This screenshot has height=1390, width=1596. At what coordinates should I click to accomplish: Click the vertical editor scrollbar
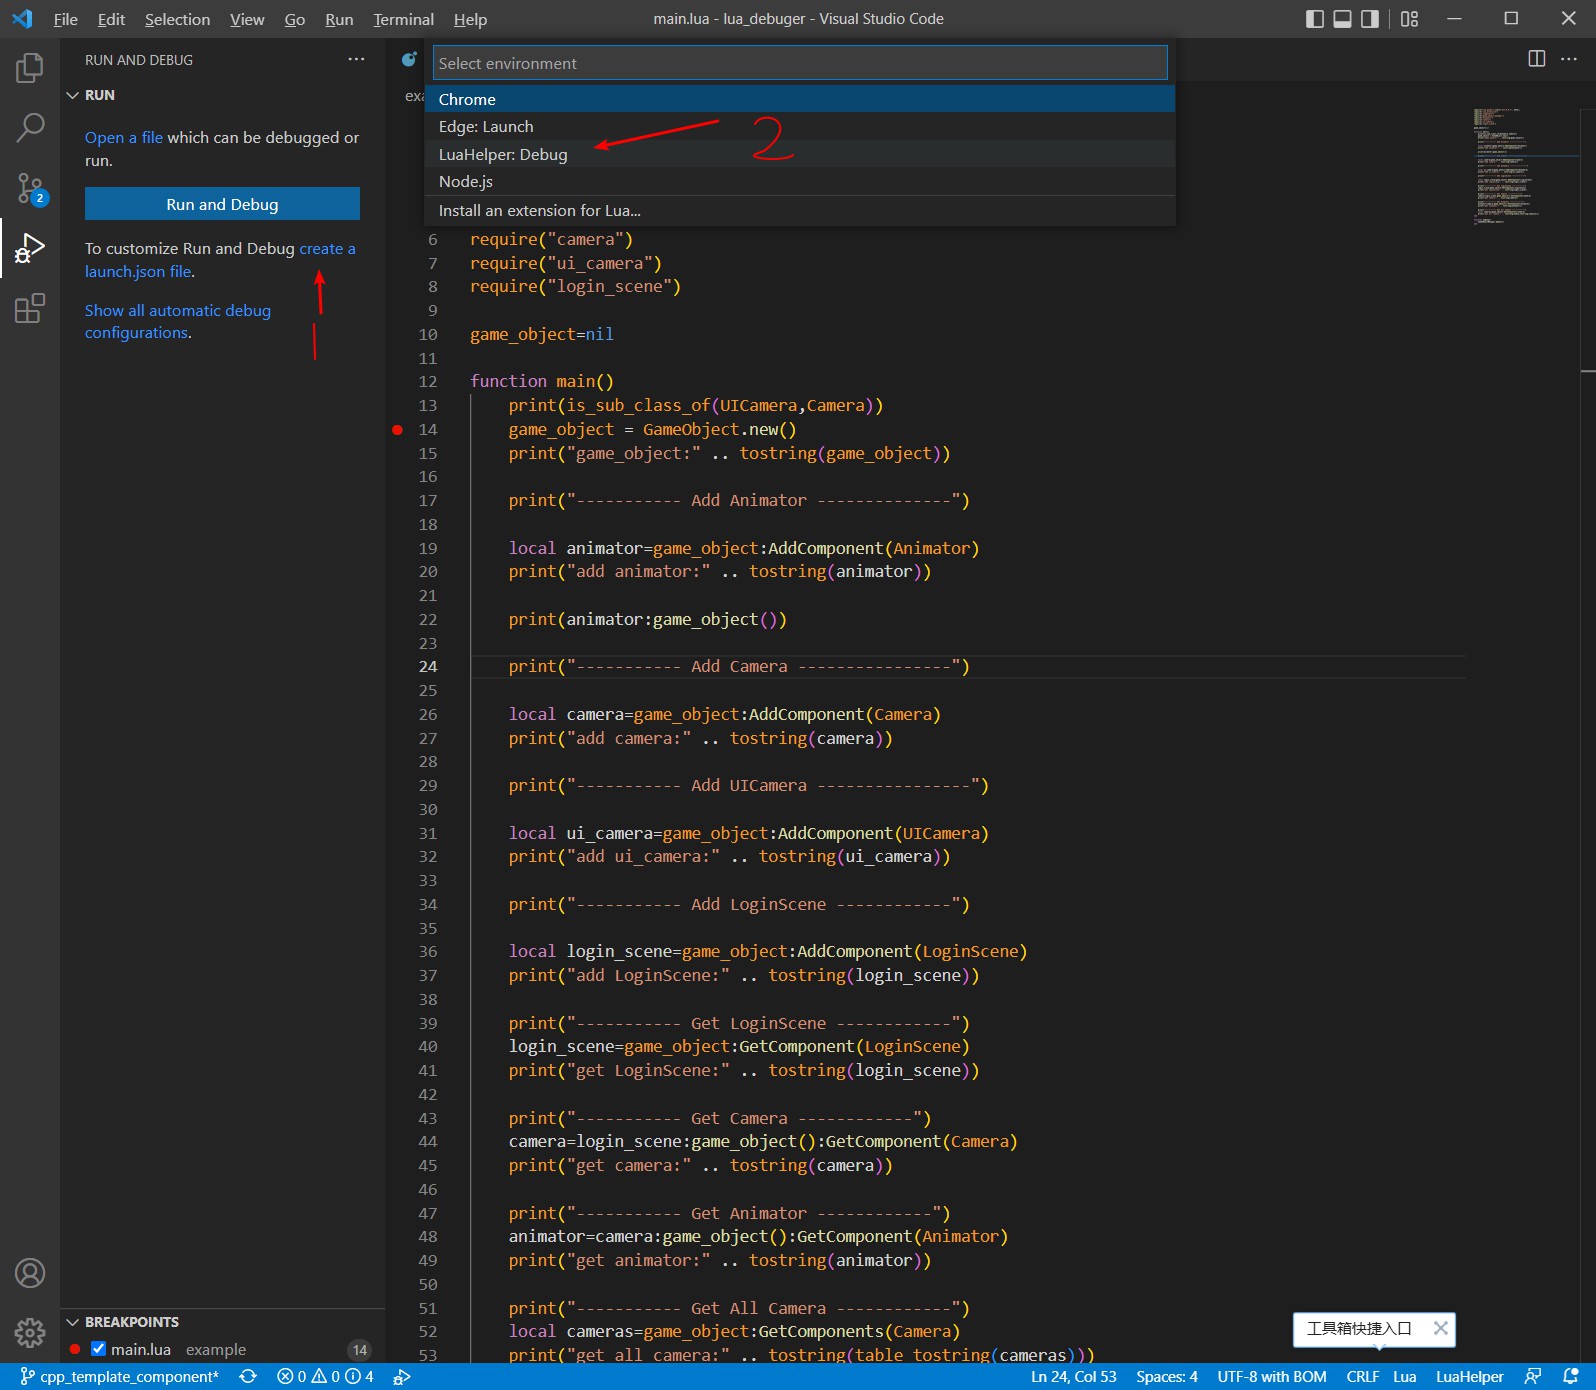point(1588,720)
